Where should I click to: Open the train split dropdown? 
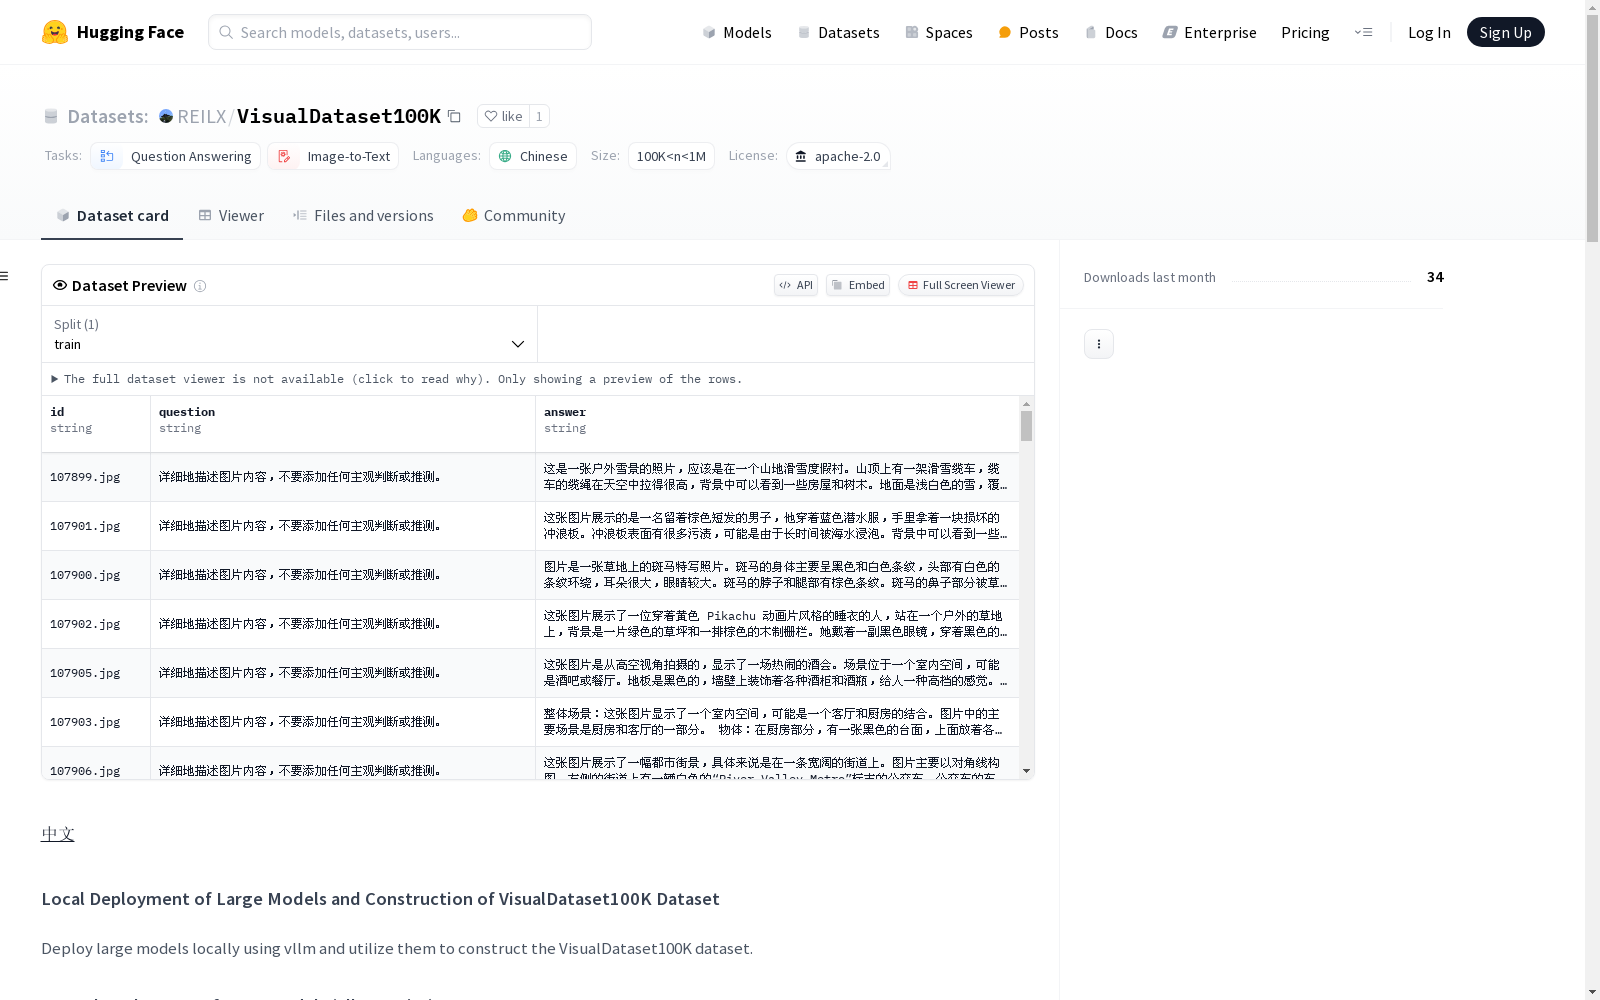[x=290, y=334]
